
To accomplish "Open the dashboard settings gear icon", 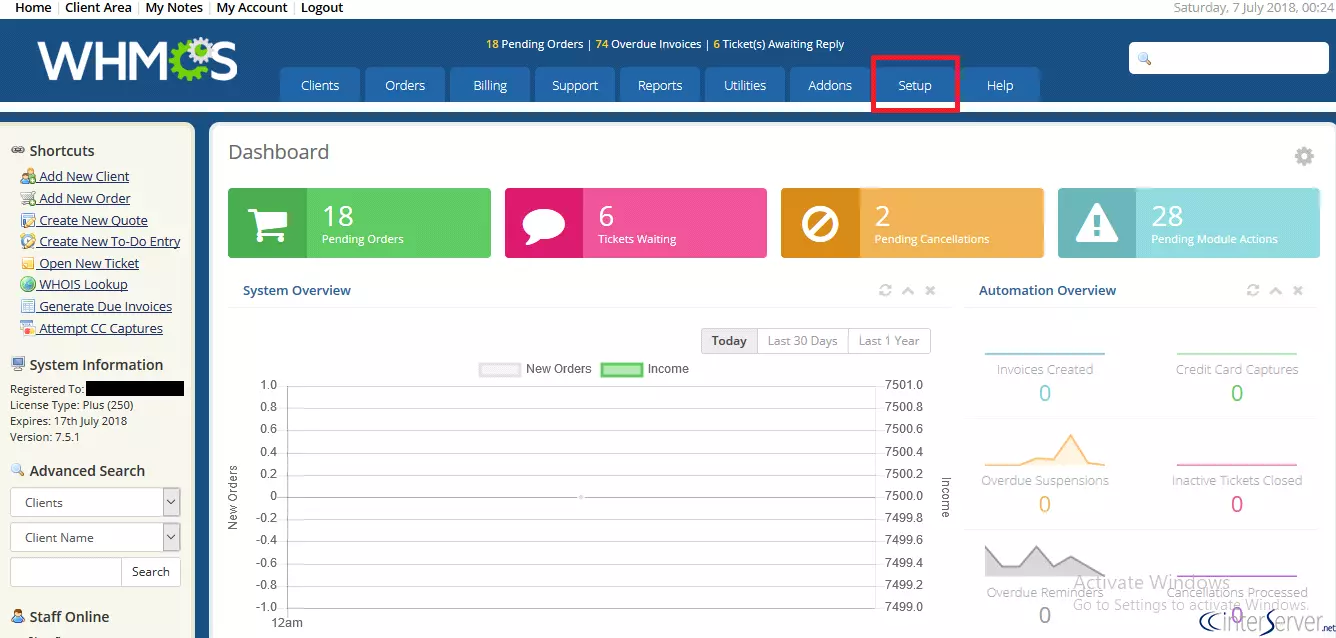I will pyautogui.click(x=1303, y=156).
